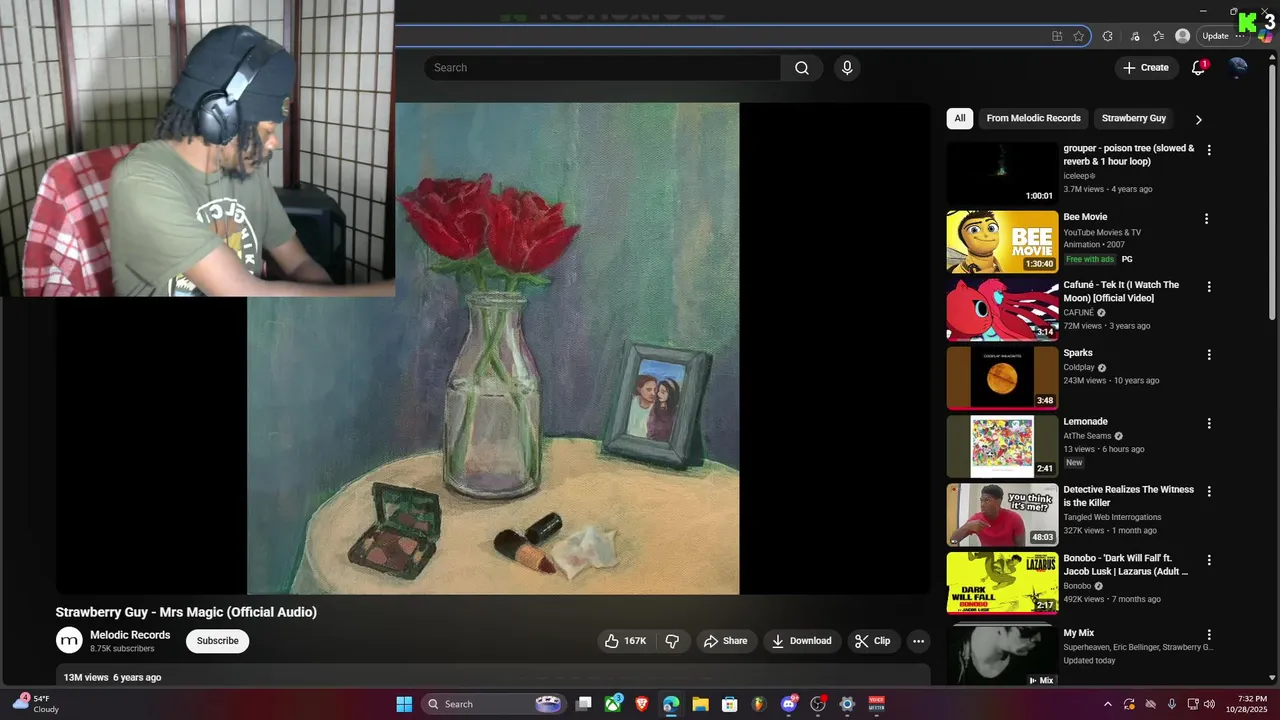Screen dimensions: 1280x720
Task: Open the Sparks Coldplay thumbnail
Action: [x=1002, y=378]
